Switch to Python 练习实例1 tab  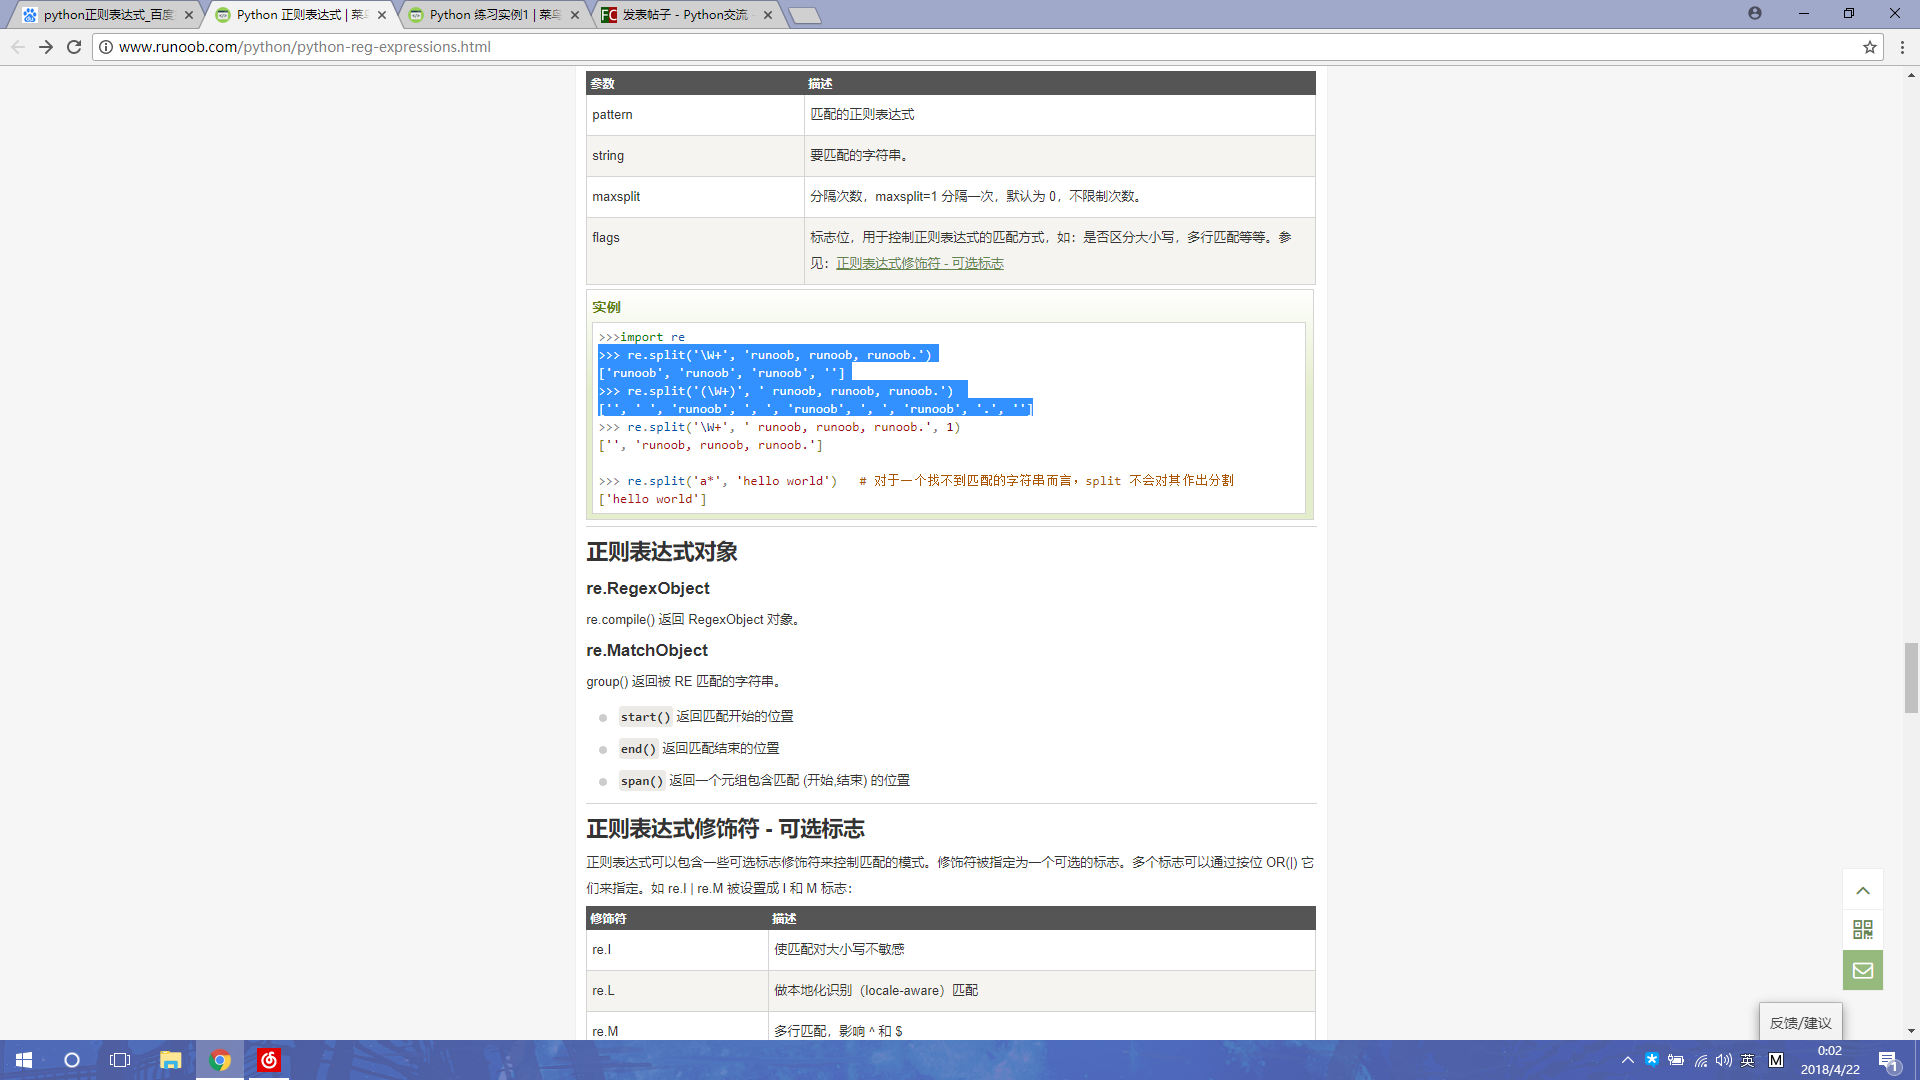[490, 15]
